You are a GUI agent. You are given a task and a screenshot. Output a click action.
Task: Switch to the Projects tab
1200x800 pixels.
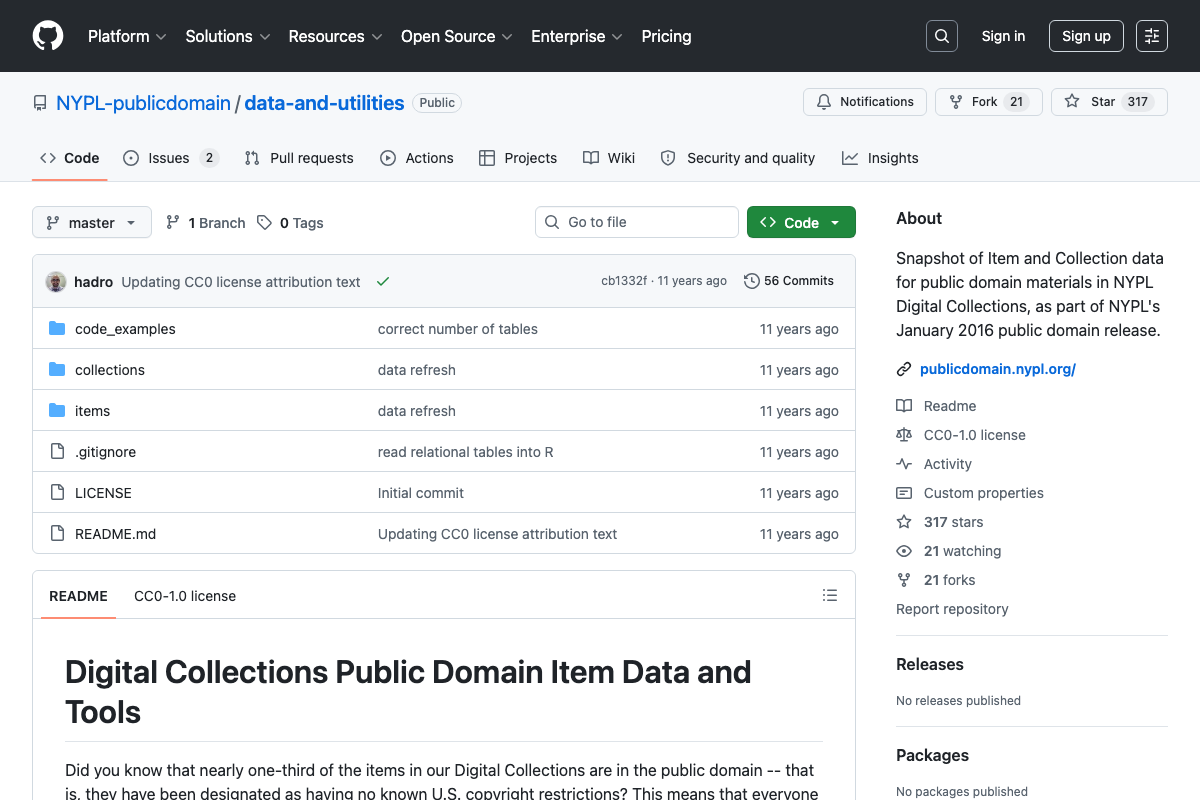click(518, 158)
